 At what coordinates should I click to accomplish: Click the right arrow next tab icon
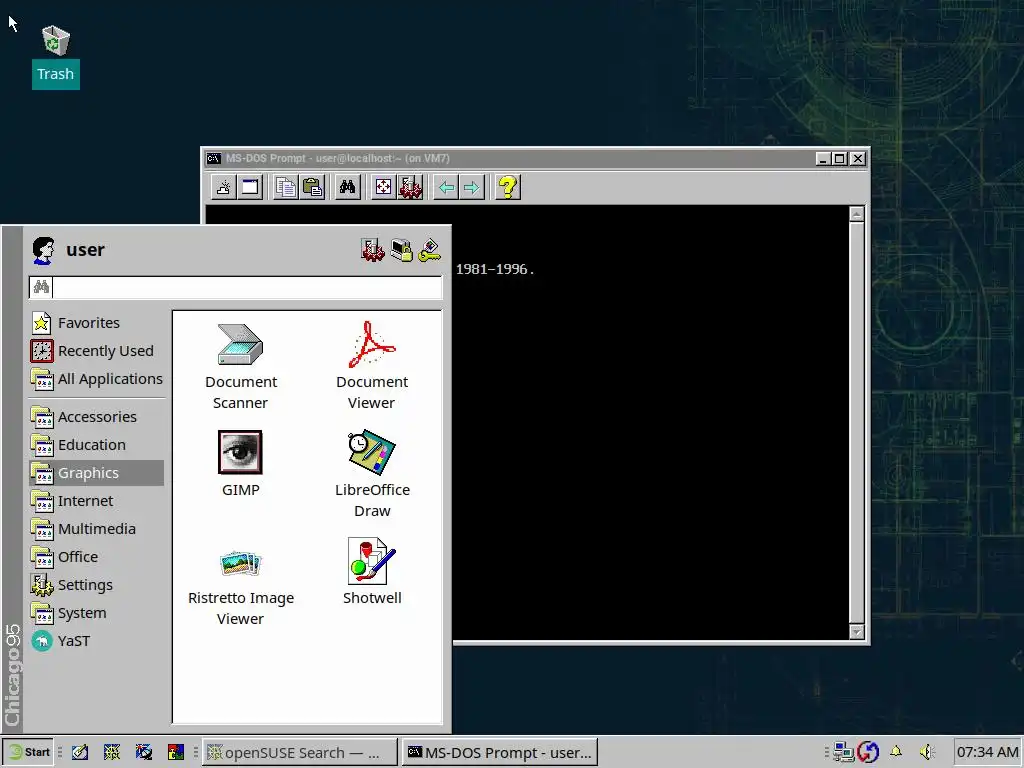pos(472,187)
